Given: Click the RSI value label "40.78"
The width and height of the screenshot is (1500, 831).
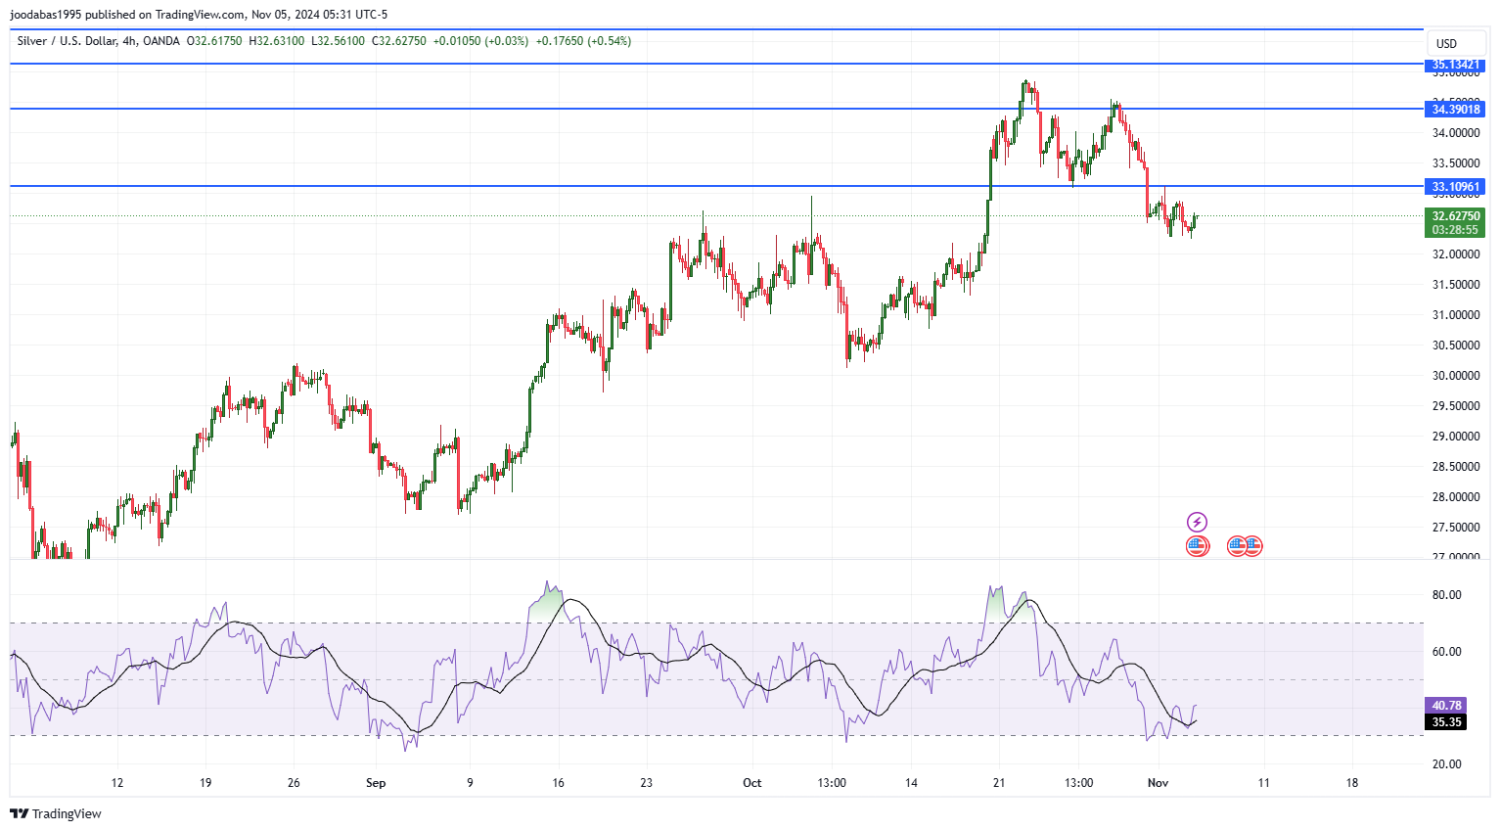Looking at the screenshot, I should [x=1446, y=706].
